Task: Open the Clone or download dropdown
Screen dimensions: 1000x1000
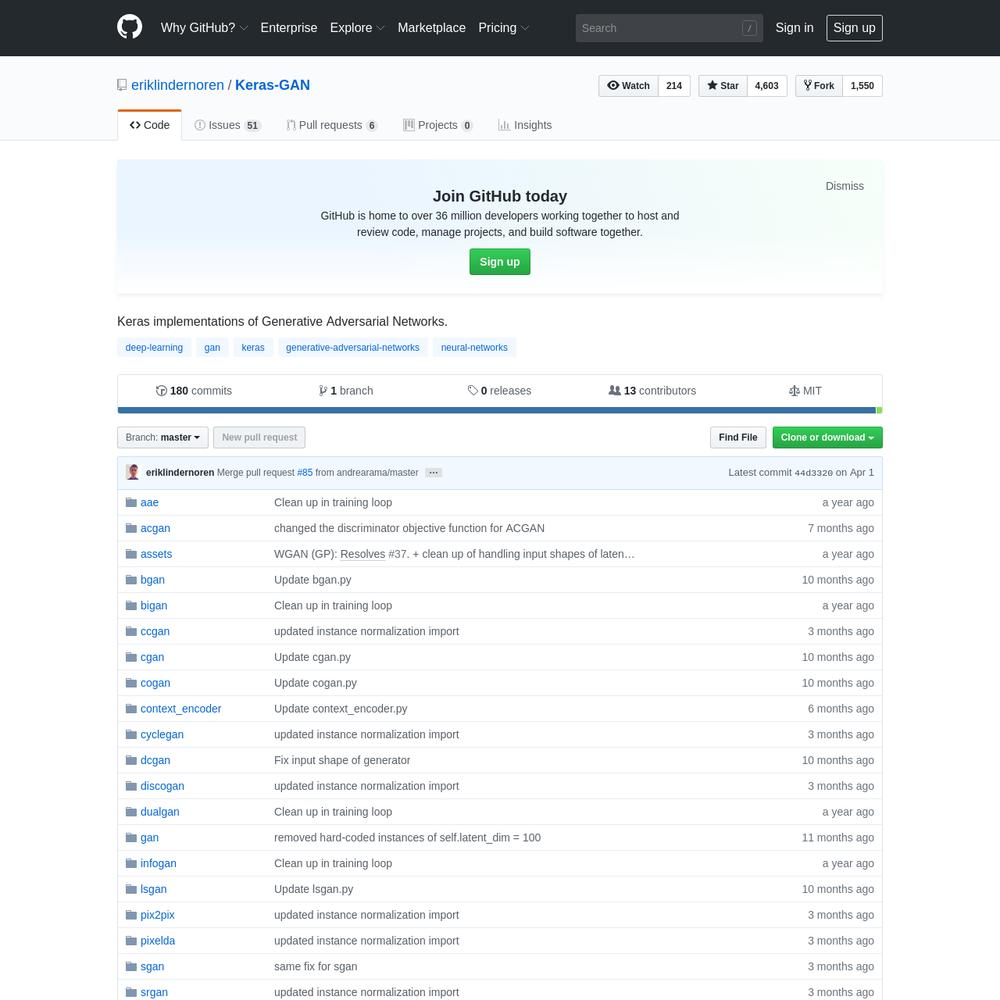Action: [827, 438]
